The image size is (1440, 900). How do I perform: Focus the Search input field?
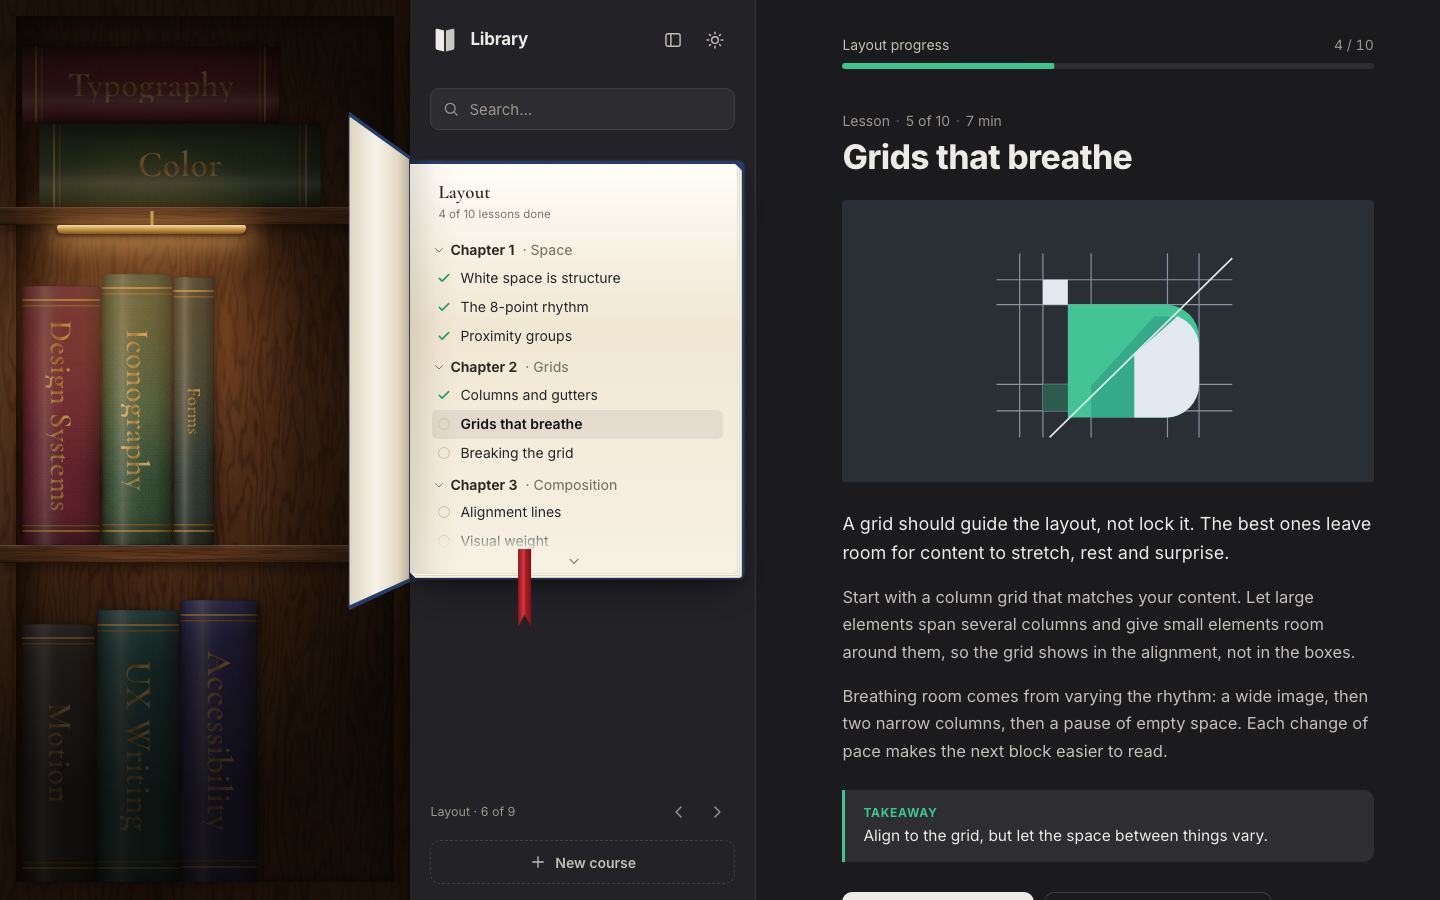click(x=582, y=109)
